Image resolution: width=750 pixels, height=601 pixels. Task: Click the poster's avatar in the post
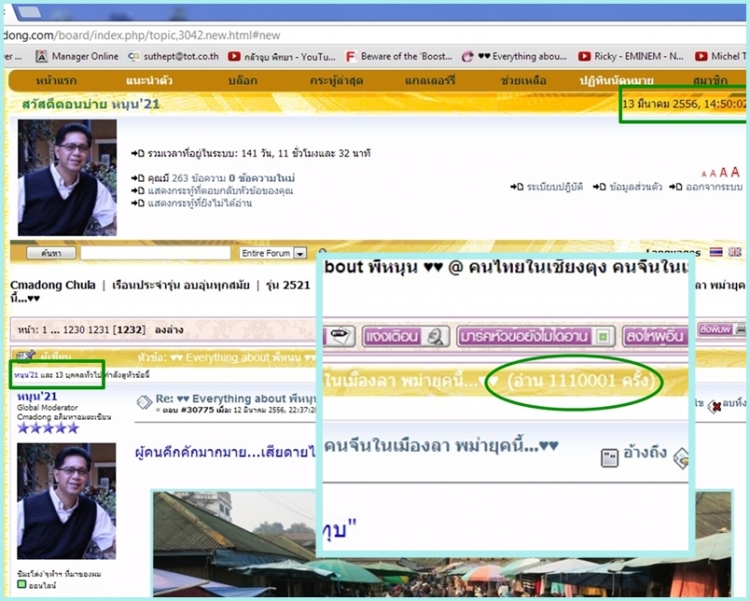pos(66,501)
